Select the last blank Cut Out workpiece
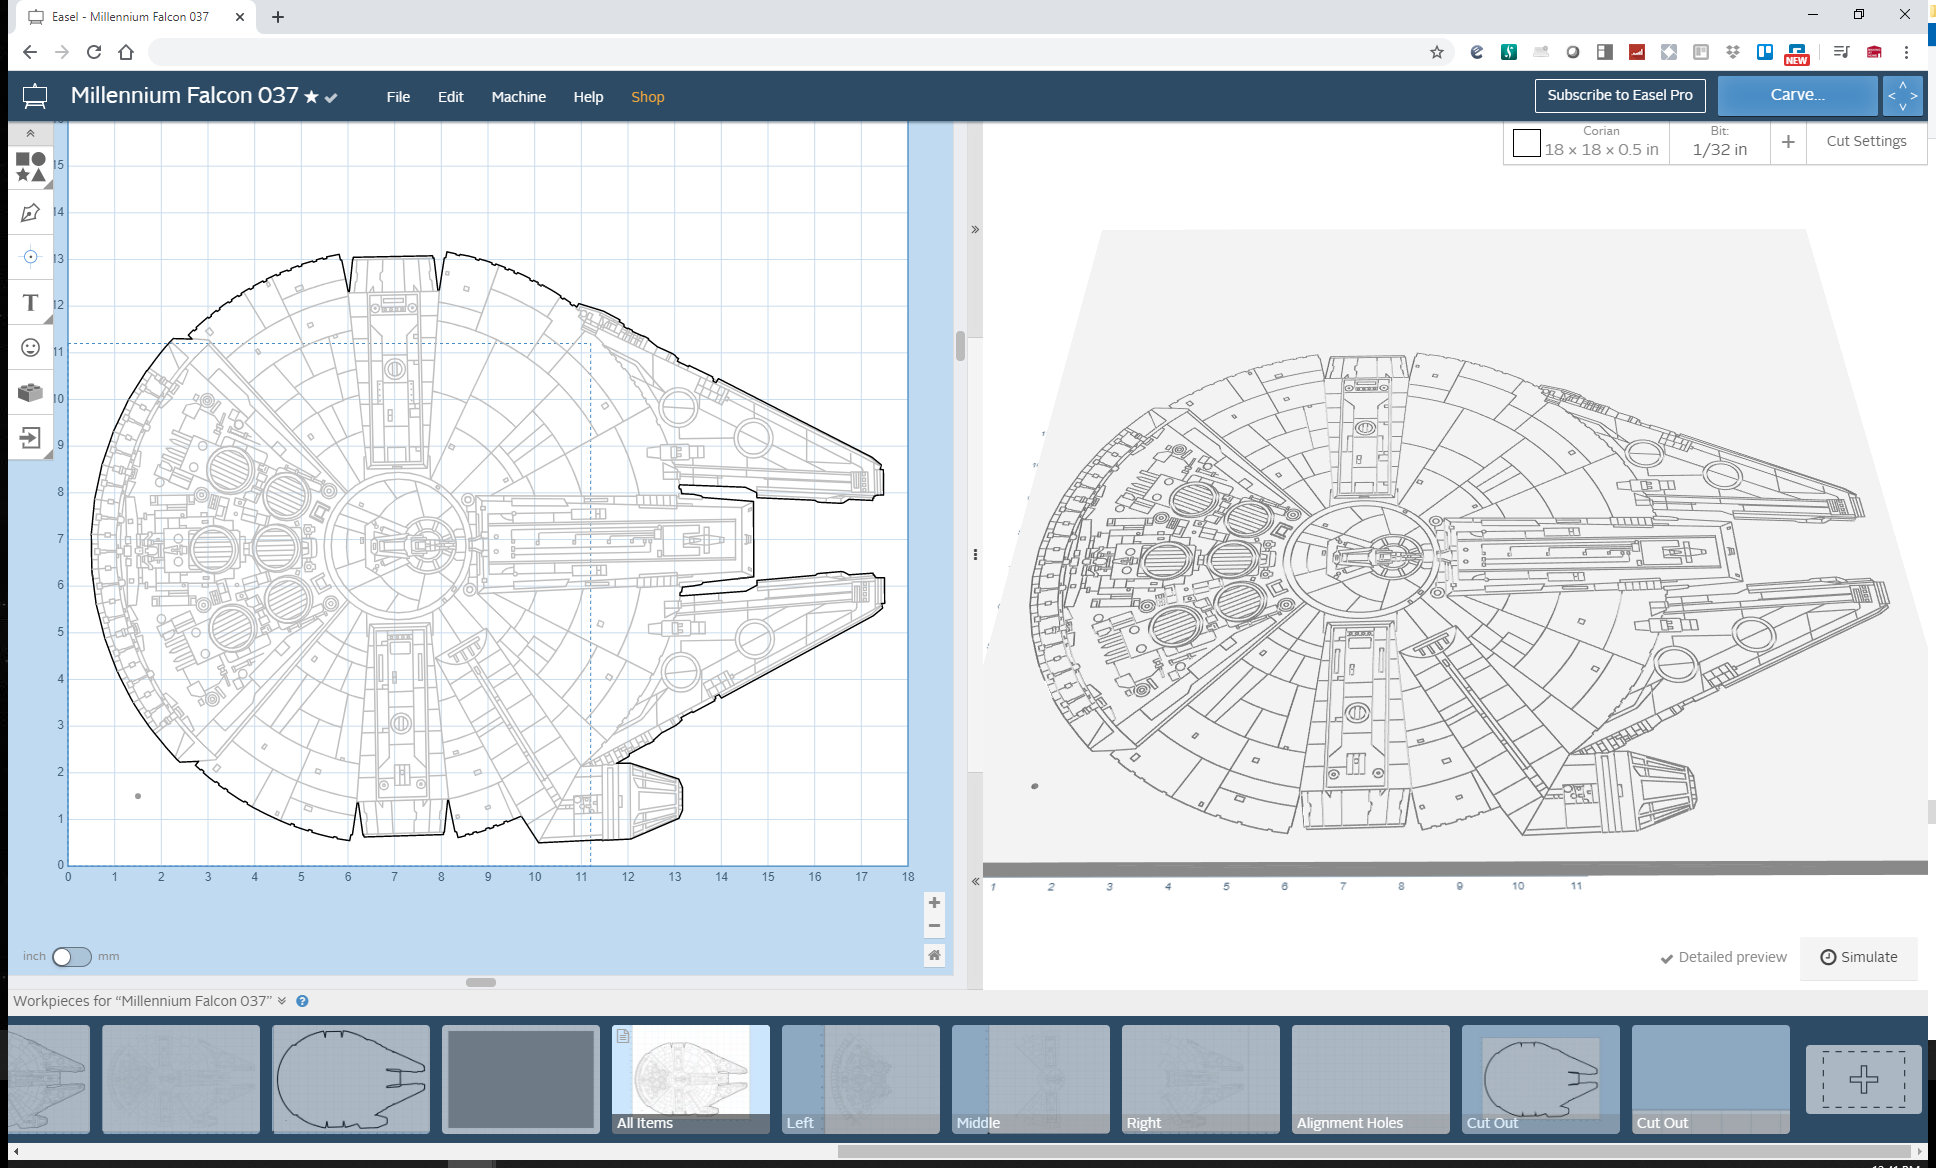1936x1168 pixels. pos(1710,1078)
